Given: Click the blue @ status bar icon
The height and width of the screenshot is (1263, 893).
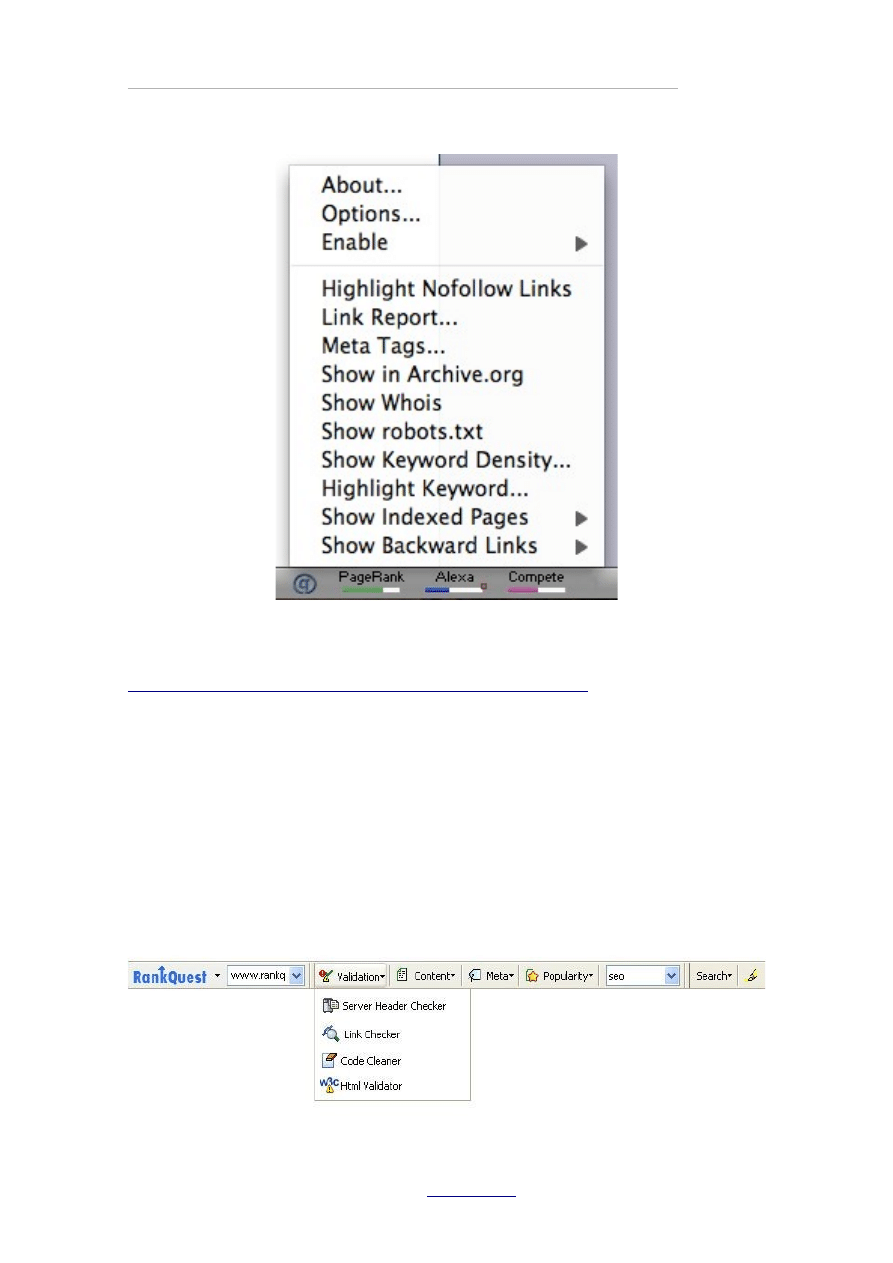Looking at the screenshot, I should coord(304,585).
